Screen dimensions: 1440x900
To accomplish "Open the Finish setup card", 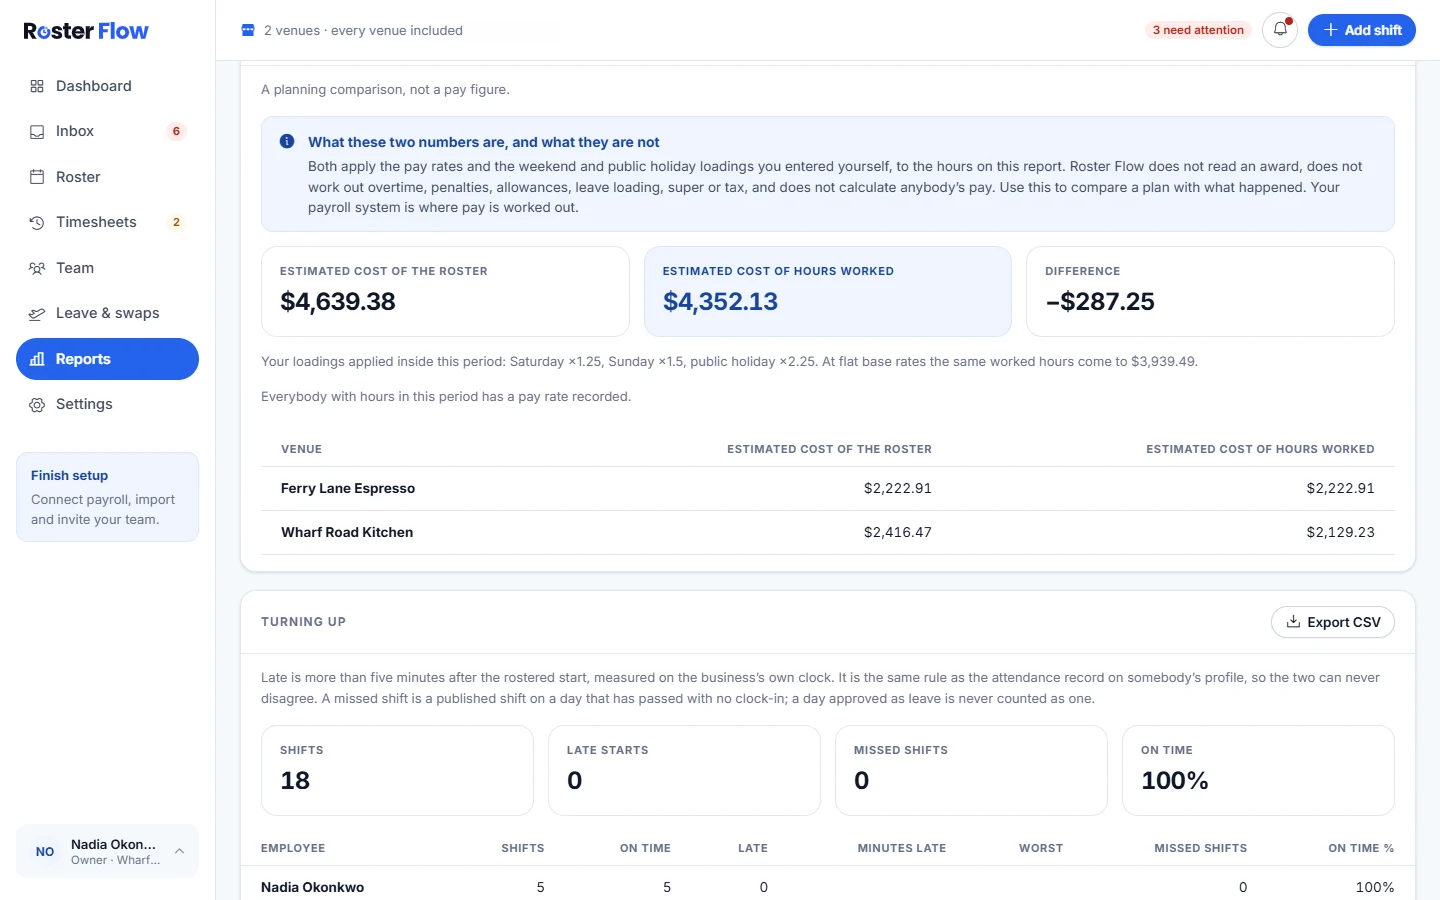I will point(107,497).
